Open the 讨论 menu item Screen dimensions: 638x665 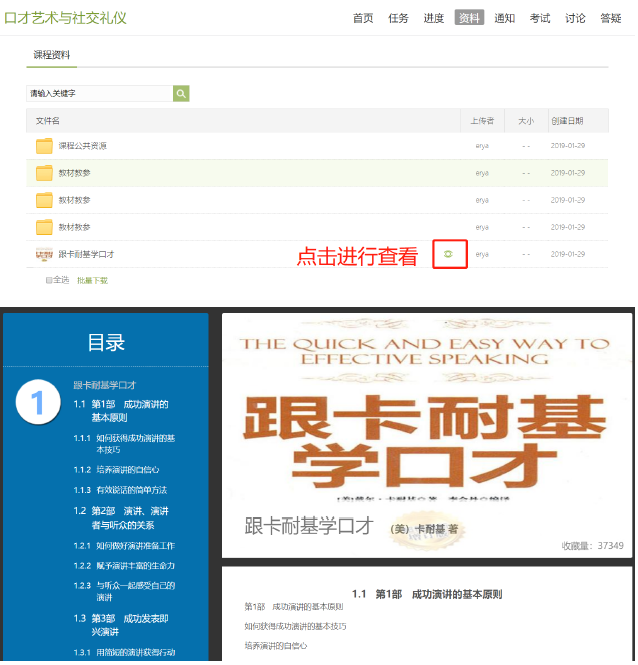click(x=576, y=18)
